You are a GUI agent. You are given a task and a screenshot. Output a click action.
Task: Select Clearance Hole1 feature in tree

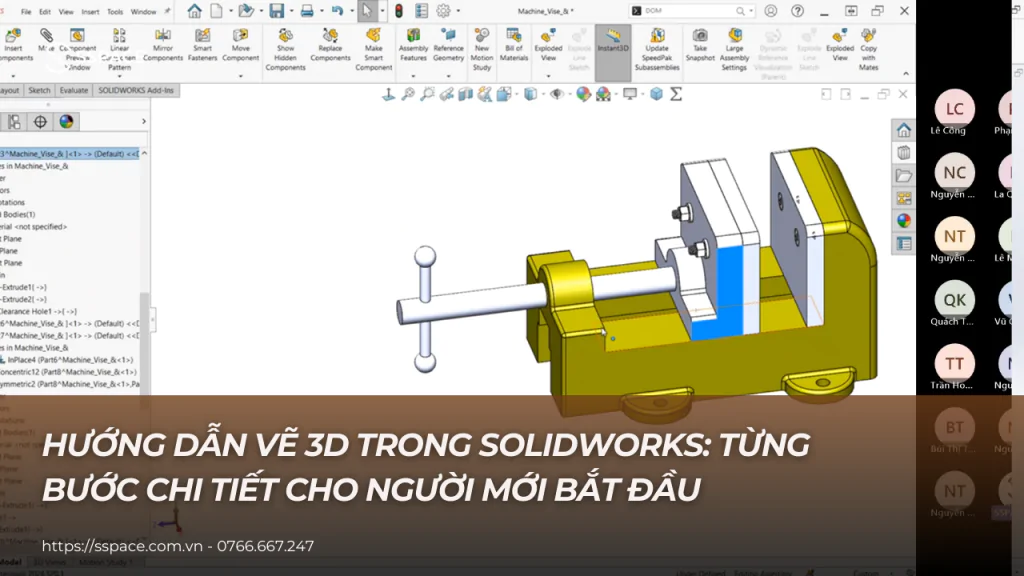39,312
